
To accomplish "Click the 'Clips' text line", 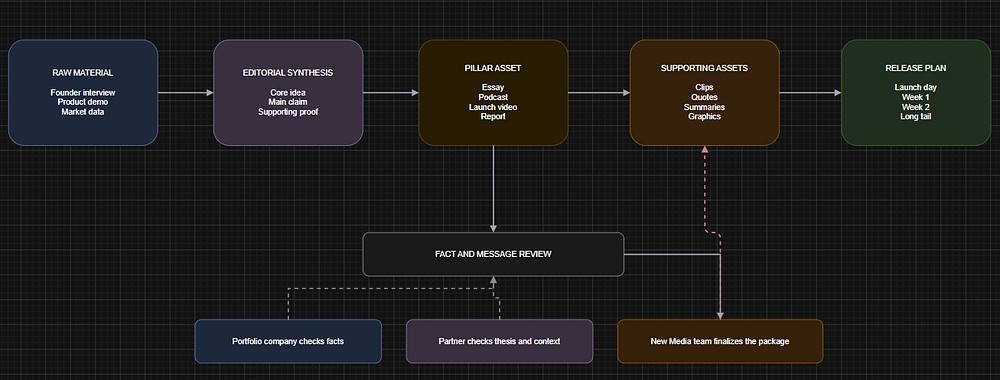I will 705,87.
